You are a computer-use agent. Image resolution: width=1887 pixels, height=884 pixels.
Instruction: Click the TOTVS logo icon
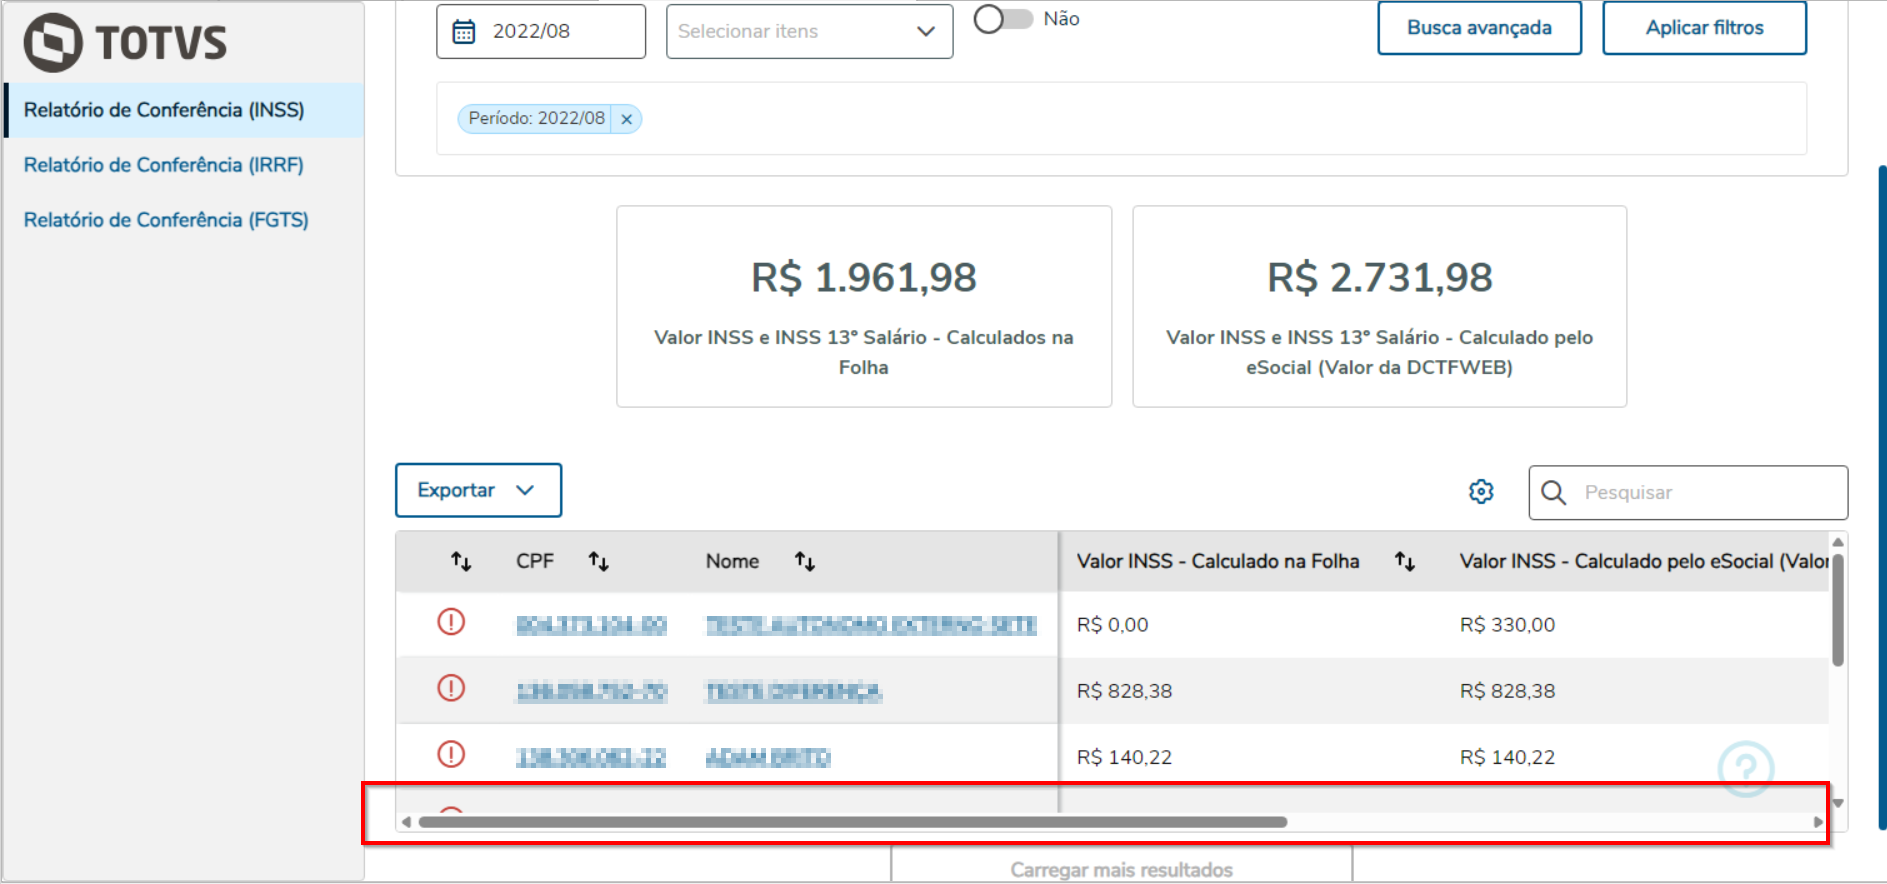tap(53, 43)
